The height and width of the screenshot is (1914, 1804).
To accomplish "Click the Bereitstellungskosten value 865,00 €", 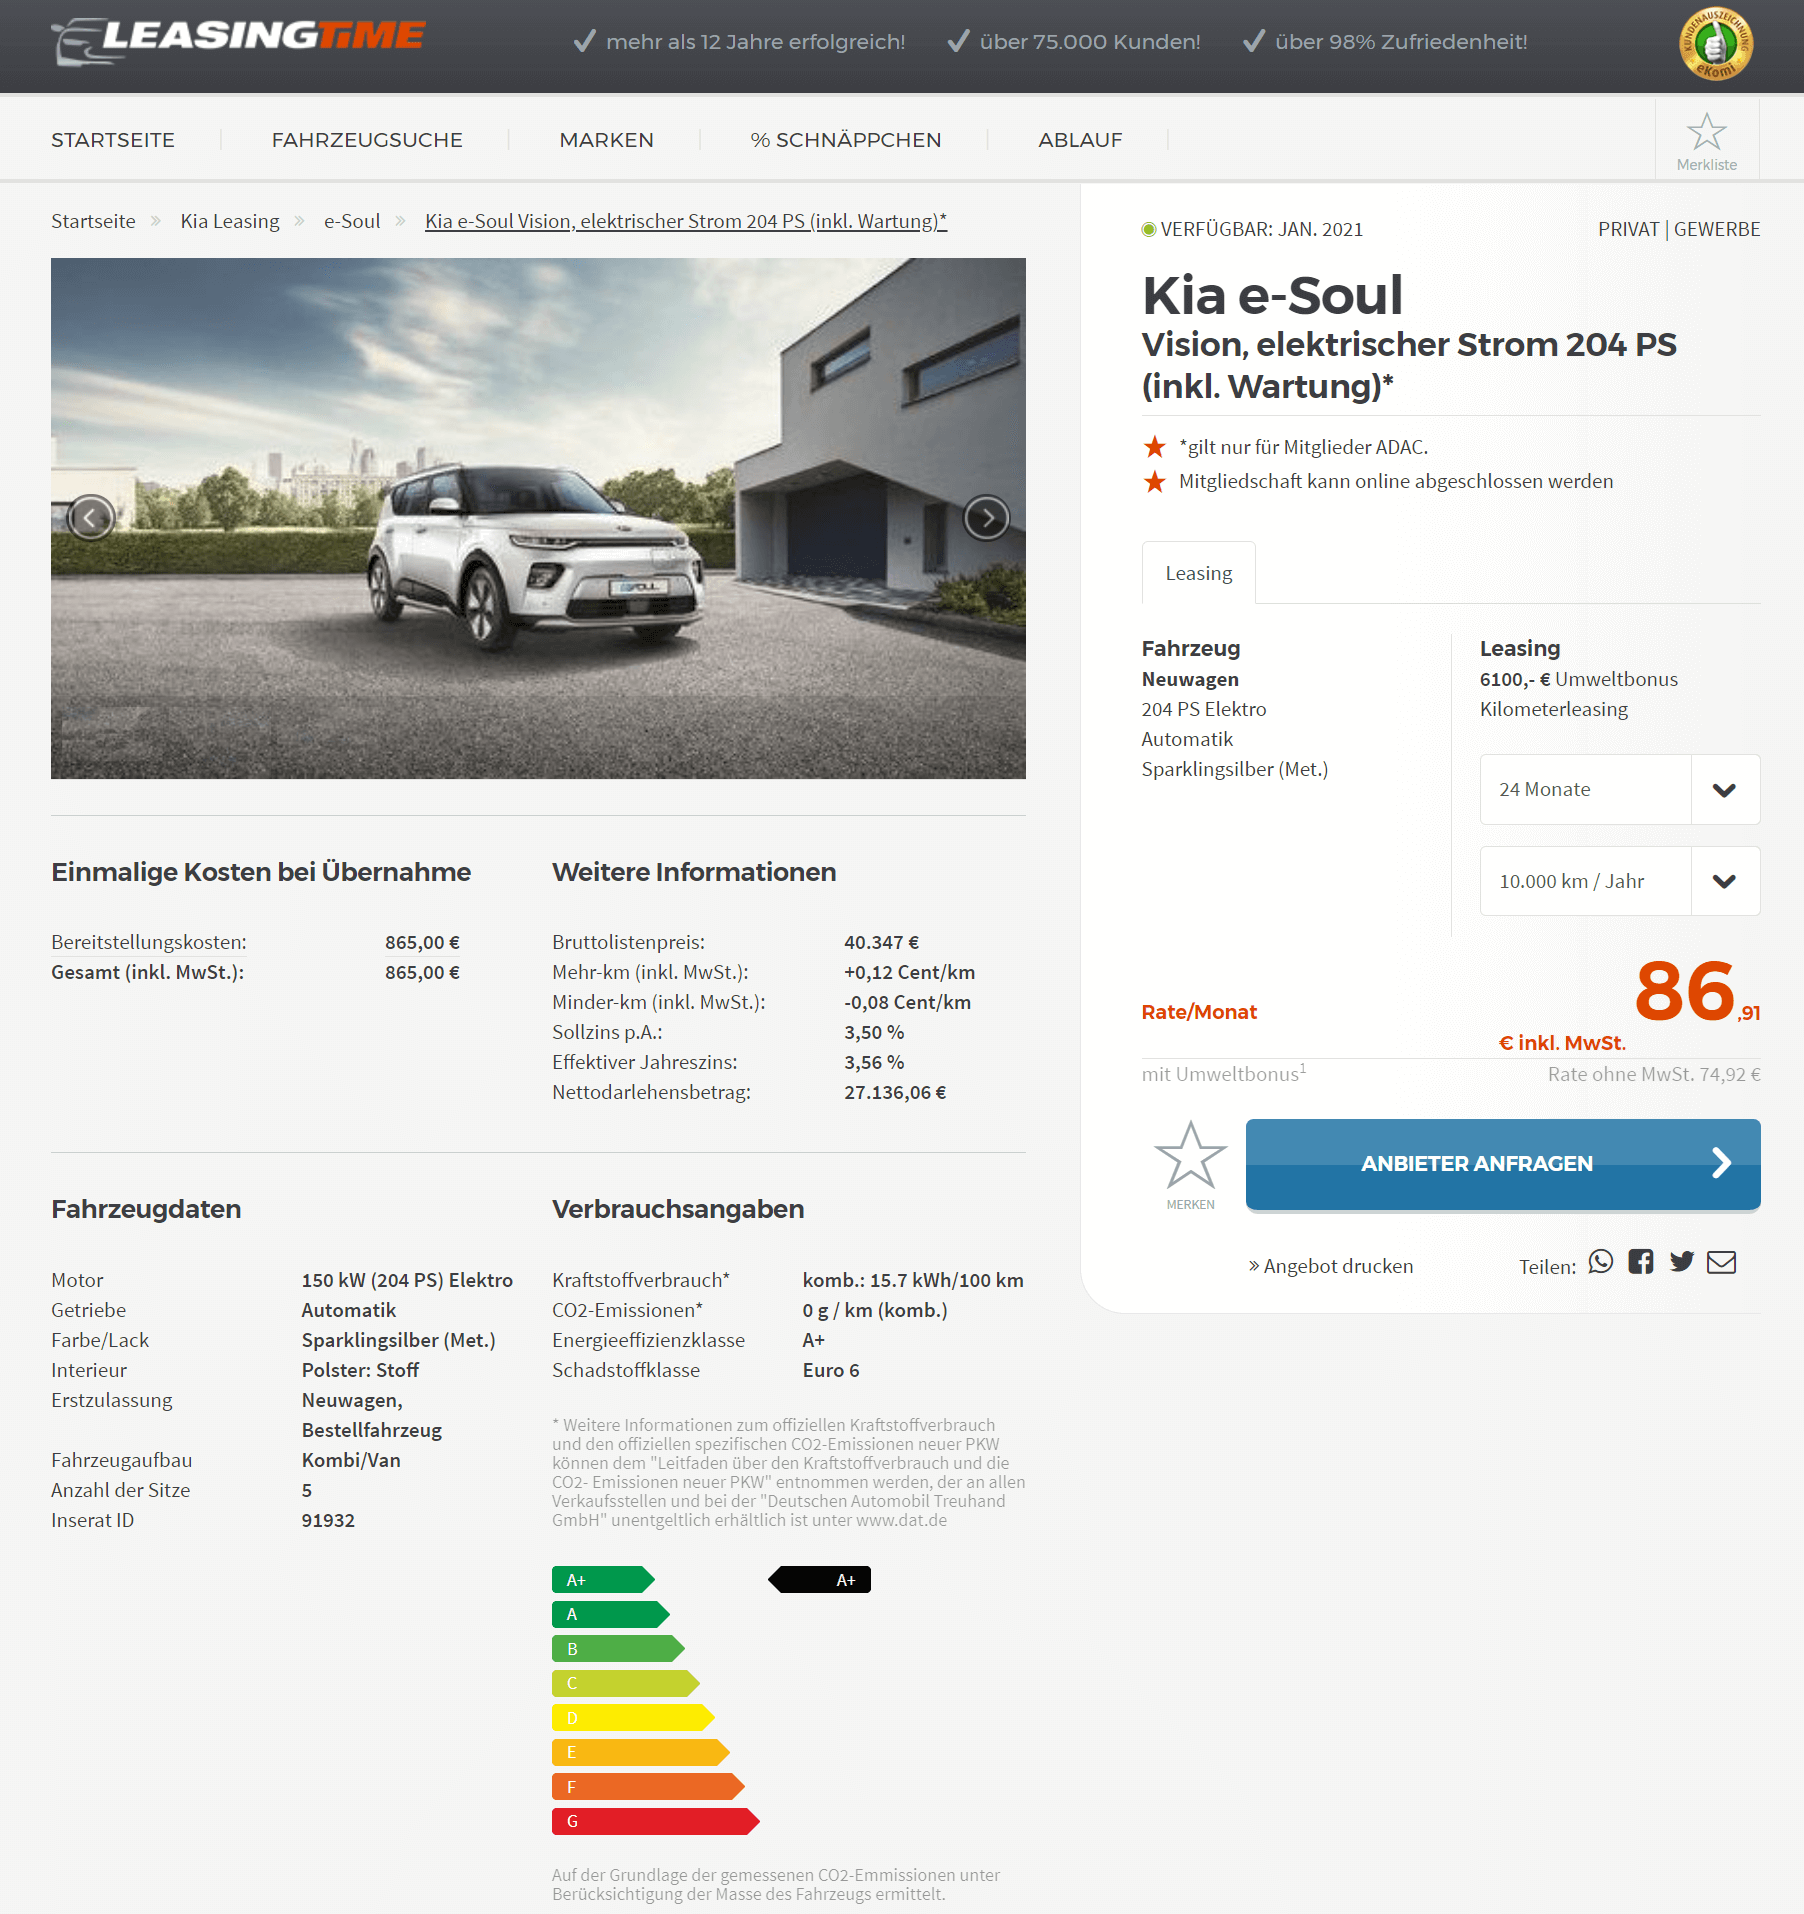I will point(422,942).
